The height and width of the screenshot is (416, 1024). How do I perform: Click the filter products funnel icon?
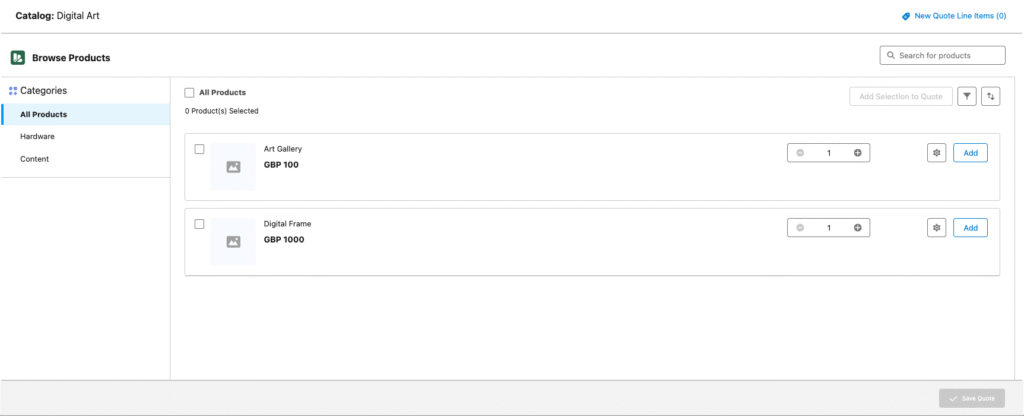pyautogui.click(x=967, y=96)
